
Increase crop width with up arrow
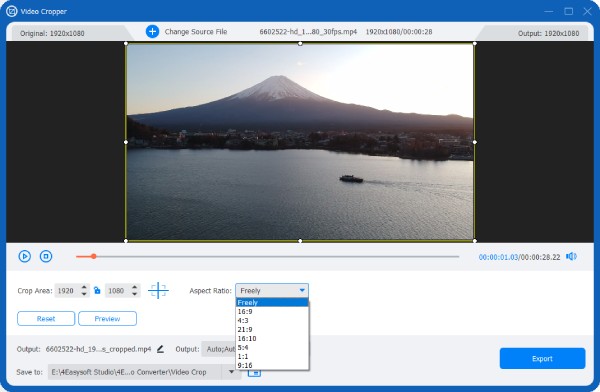click(84, 287)
